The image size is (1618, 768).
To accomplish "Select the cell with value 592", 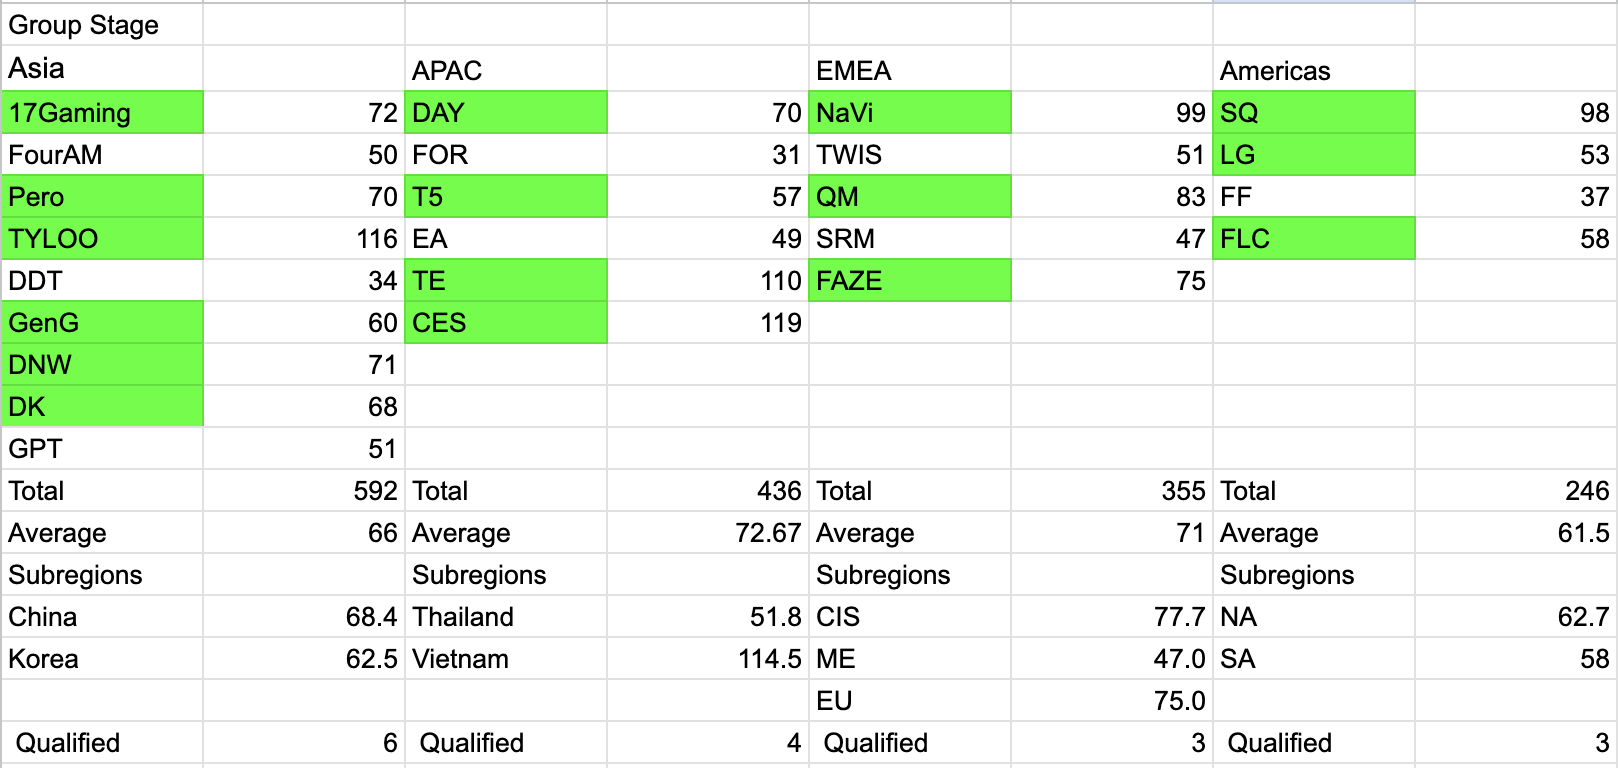I will pos(305,491).
